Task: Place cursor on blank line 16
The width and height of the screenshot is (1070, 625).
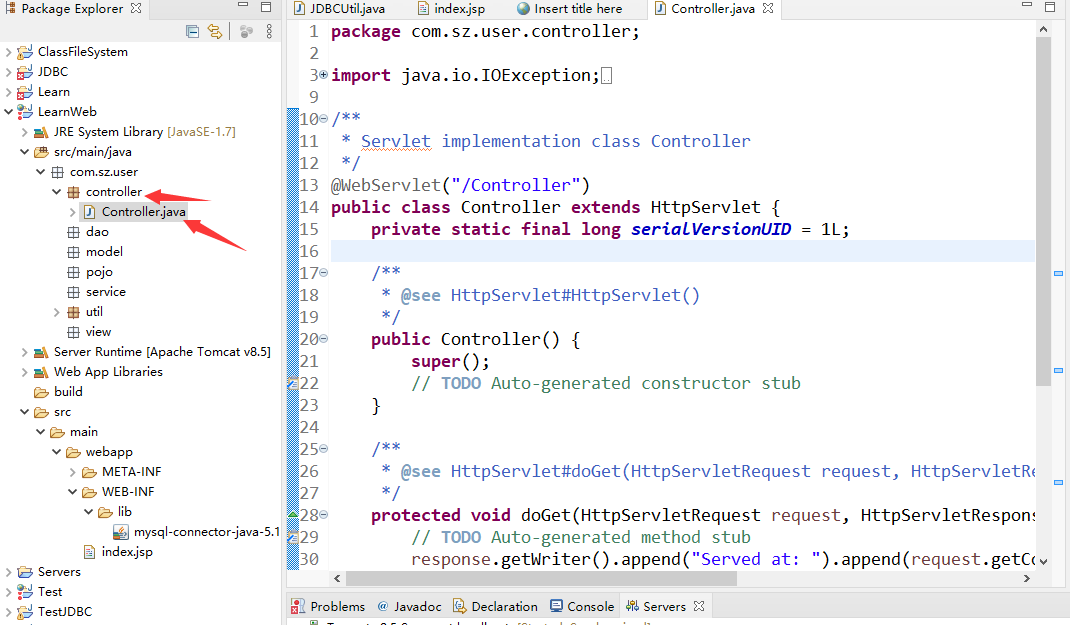Action: tap(682, 251)
